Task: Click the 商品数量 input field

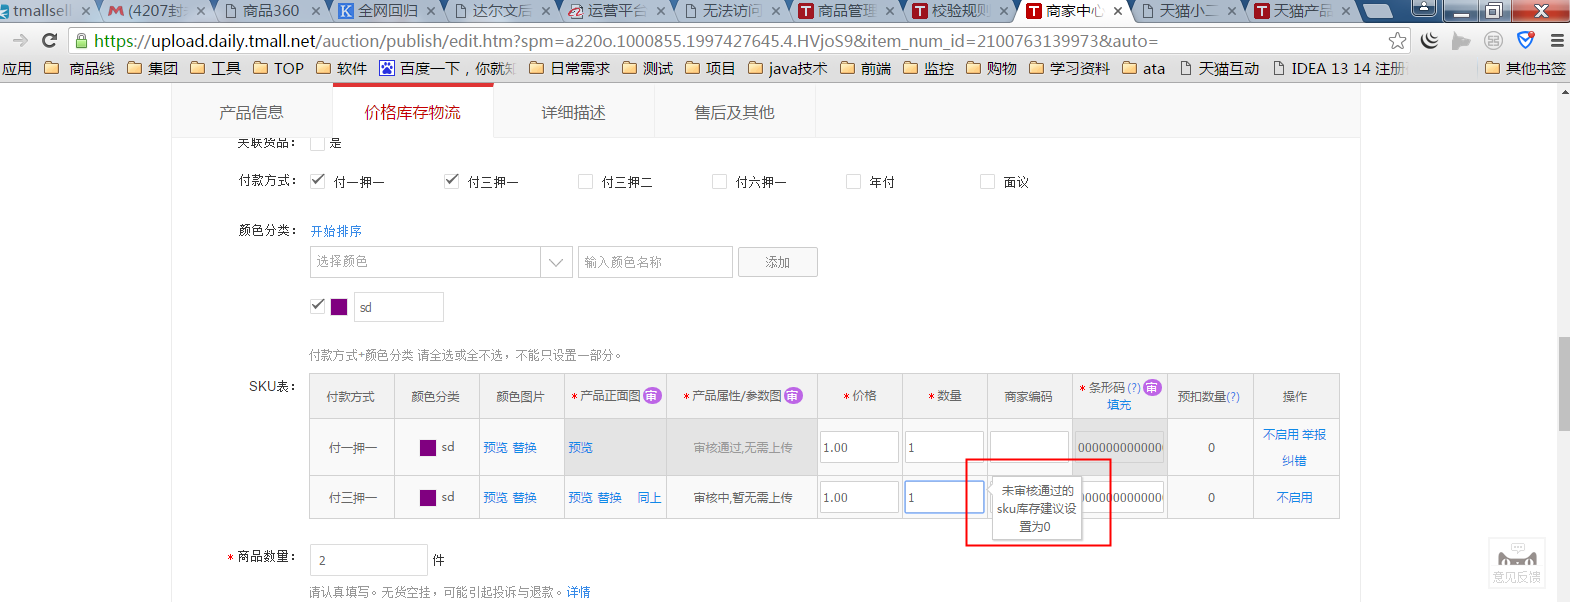Action: pos(369,560)
